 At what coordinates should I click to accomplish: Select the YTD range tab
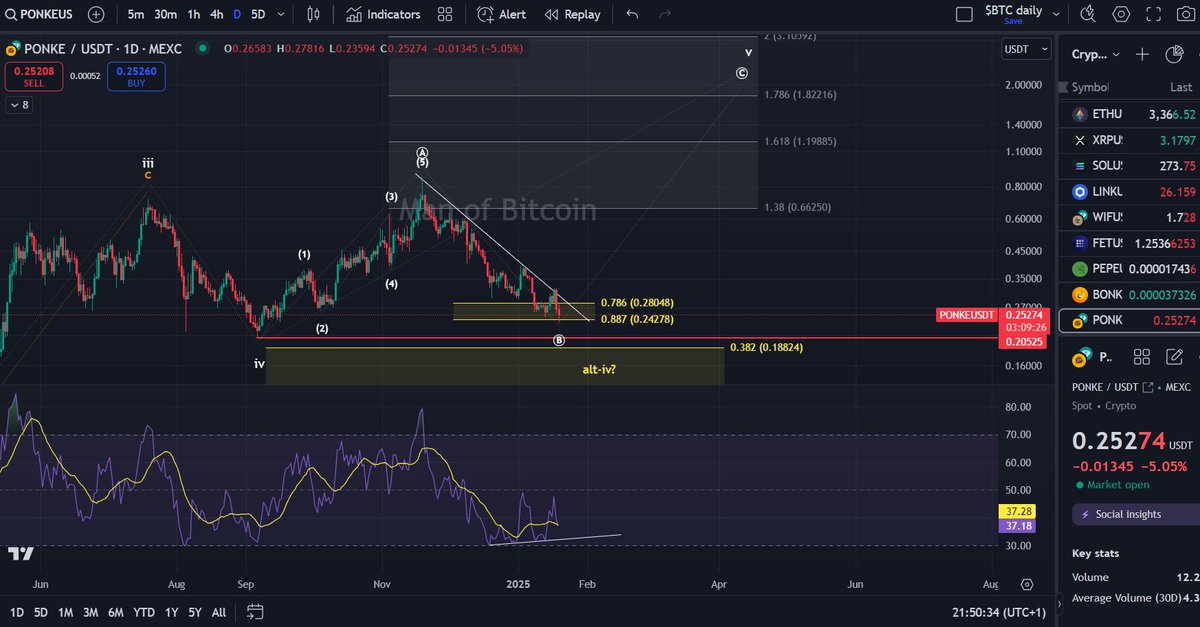pyautogui.click(x=142, y=612)
